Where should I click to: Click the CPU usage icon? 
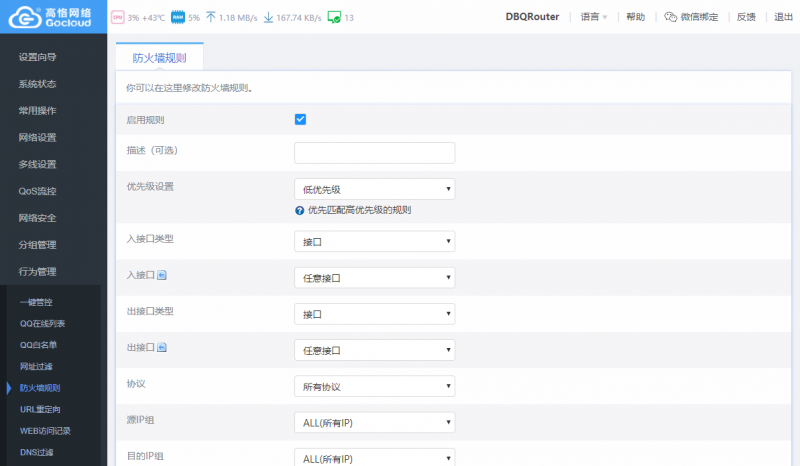[x=117, y=17]
